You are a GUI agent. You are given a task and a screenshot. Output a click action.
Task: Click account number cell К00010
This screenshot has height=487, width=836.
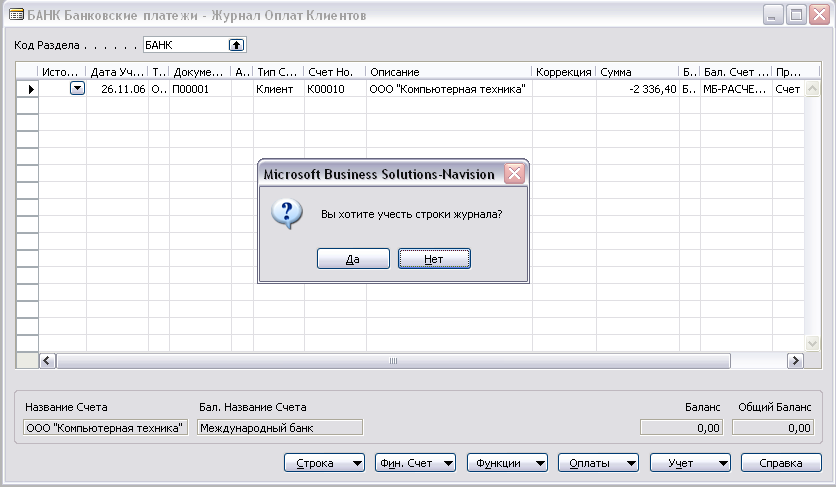(335, 89)
